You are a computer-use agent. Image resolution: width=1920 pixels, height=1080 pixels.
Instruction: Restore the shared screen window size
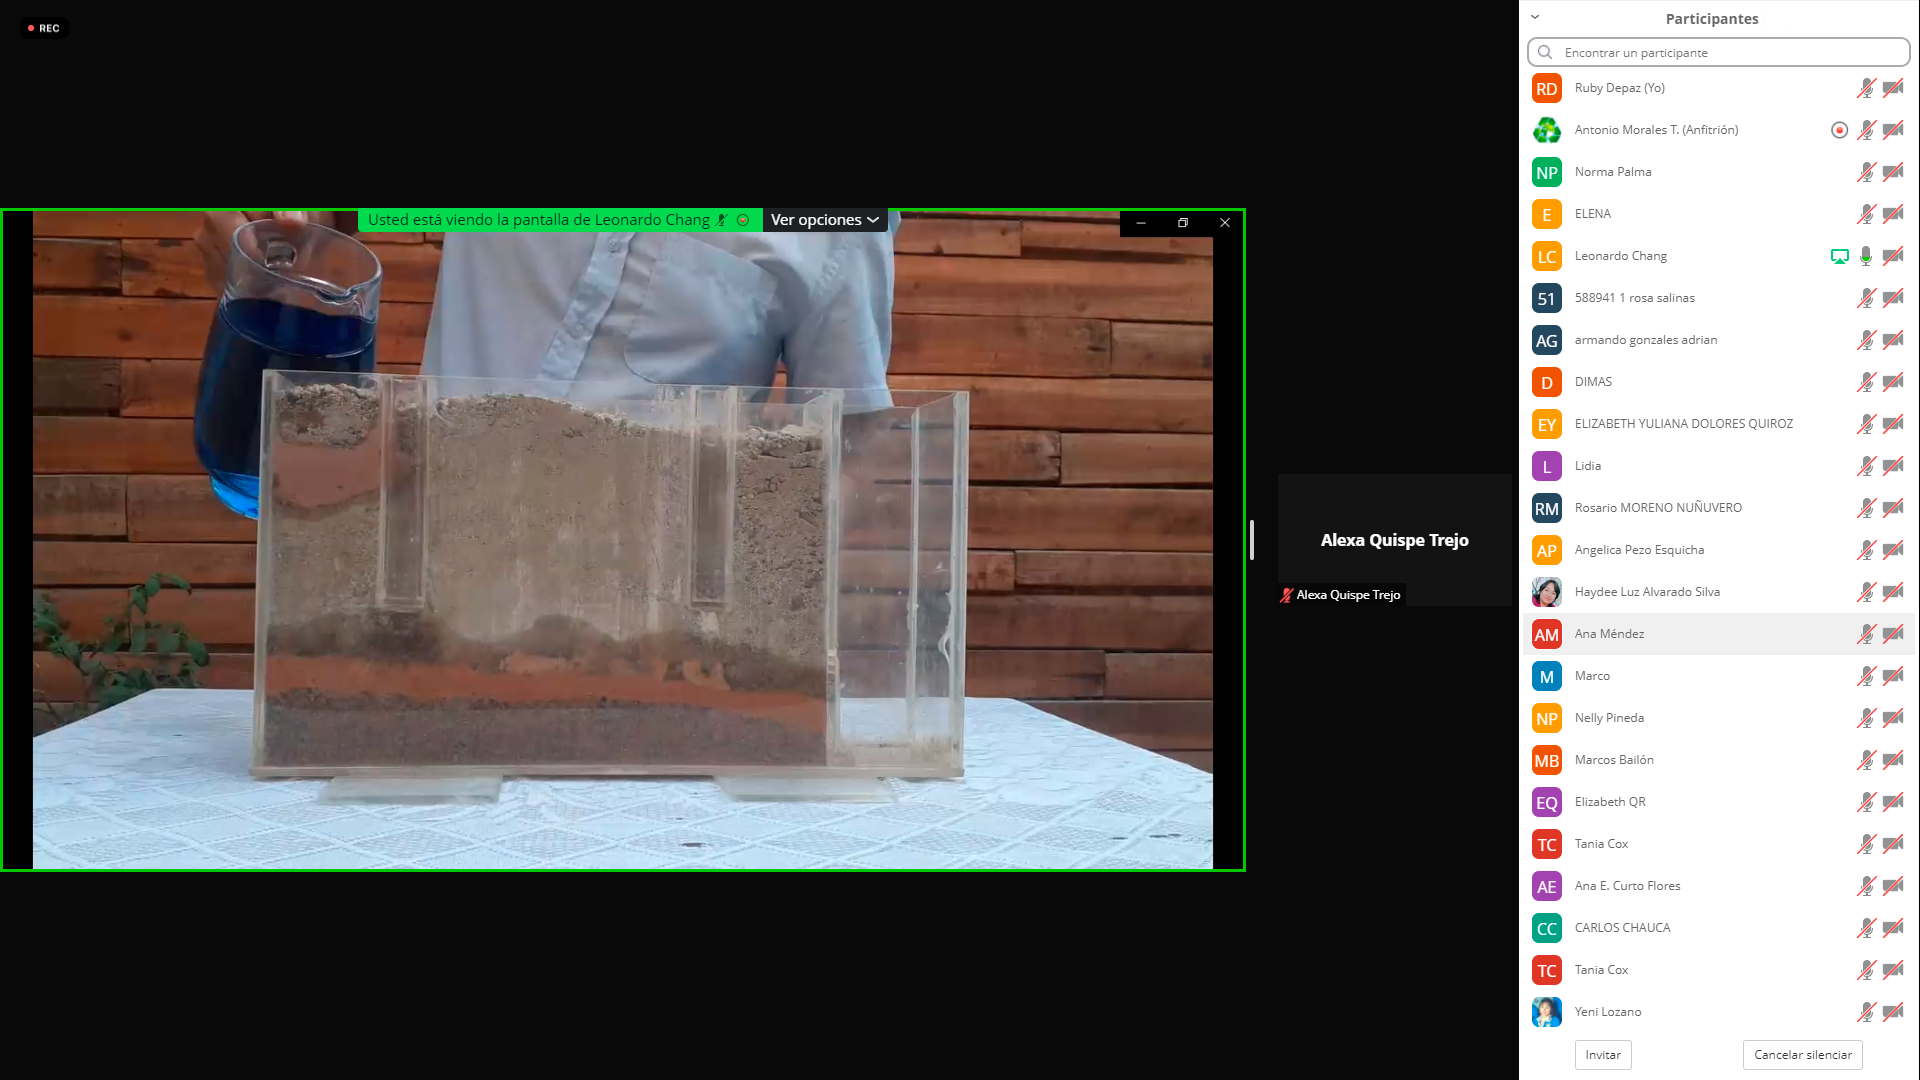pyautogui.click(x=1183, y=223)
